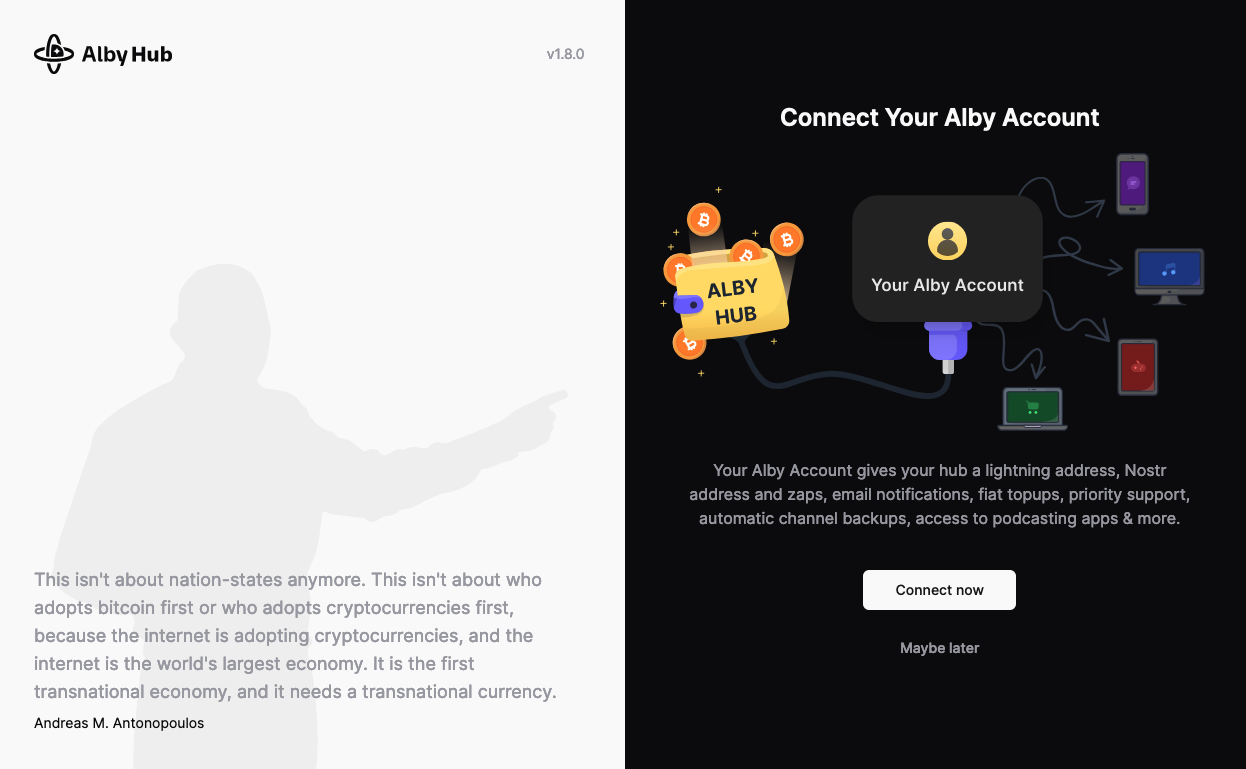Image resolution: width=1246 pixels, height=769 pixels.
Task: Click the purple smartphone icon
Action: coord(1132,184)
